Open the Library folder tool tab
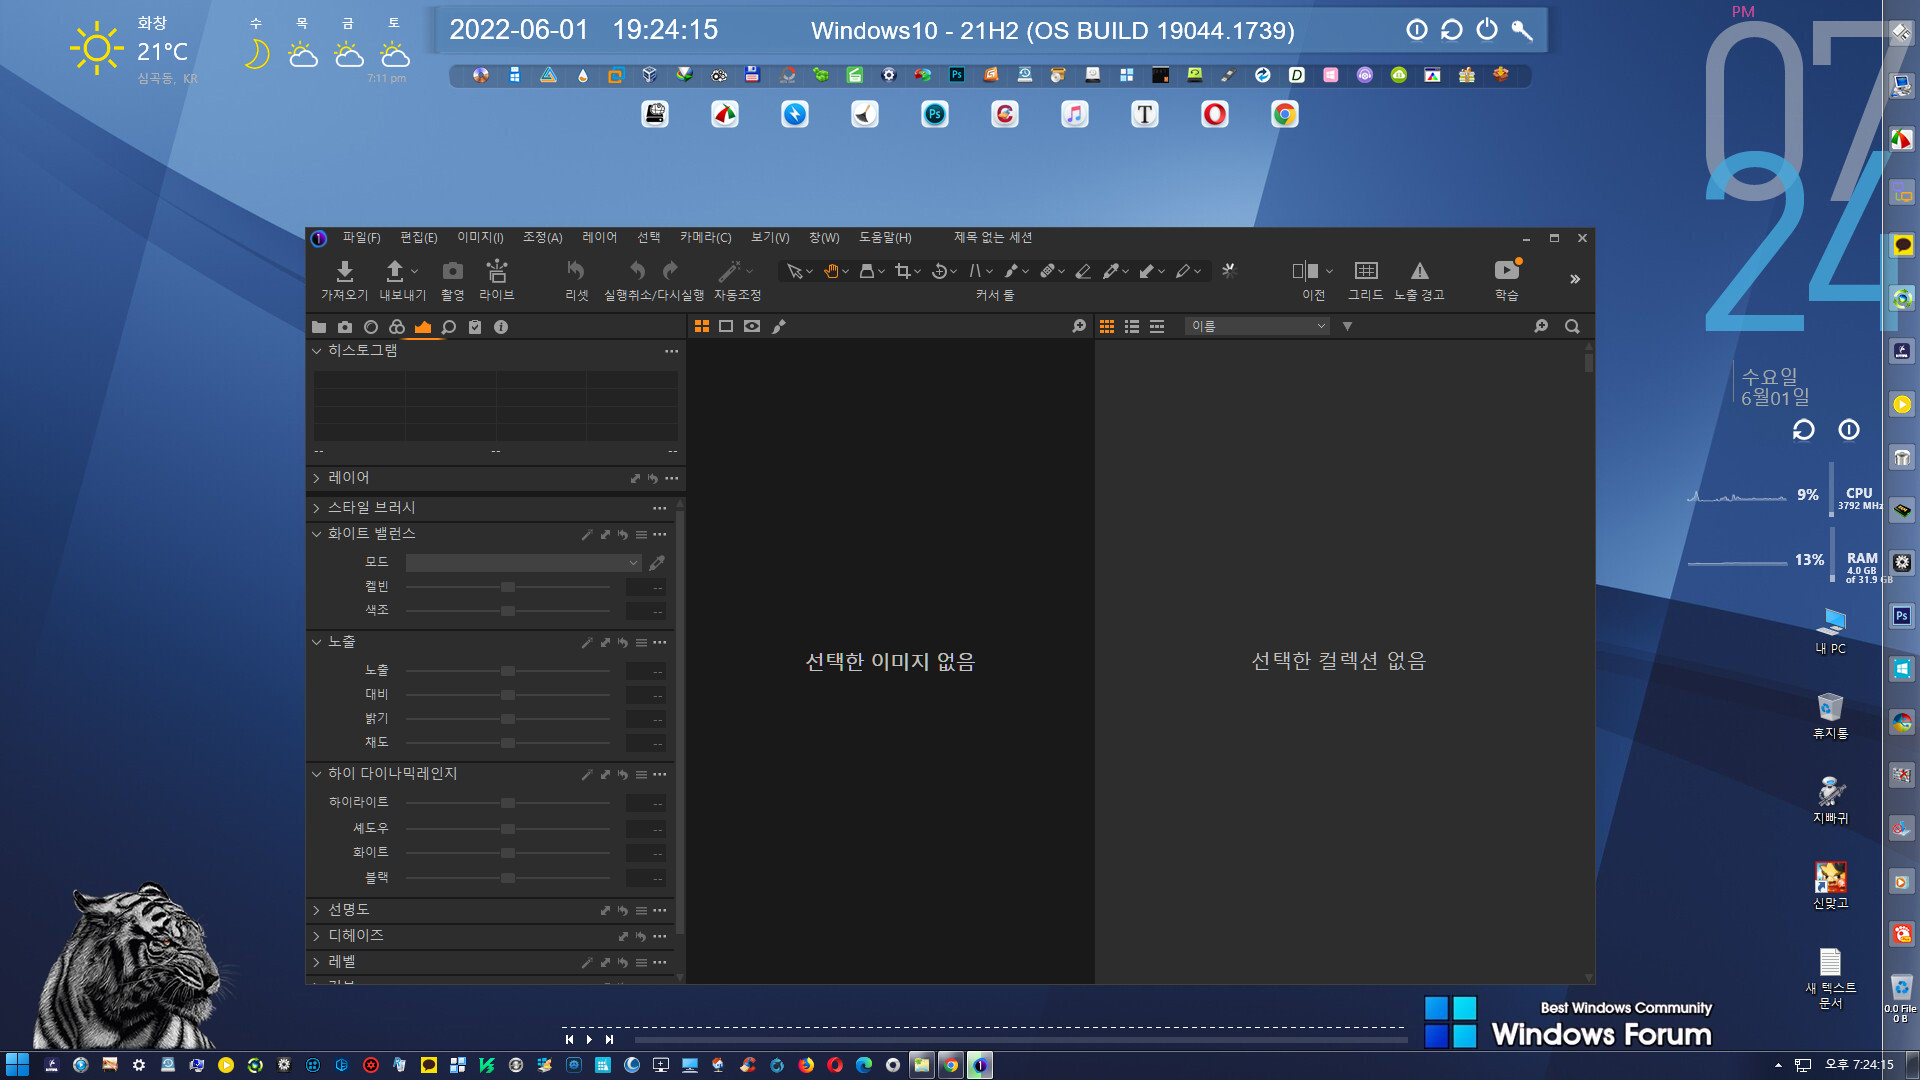This screenshot has width=1920, height=1080. tap(319, 327)
